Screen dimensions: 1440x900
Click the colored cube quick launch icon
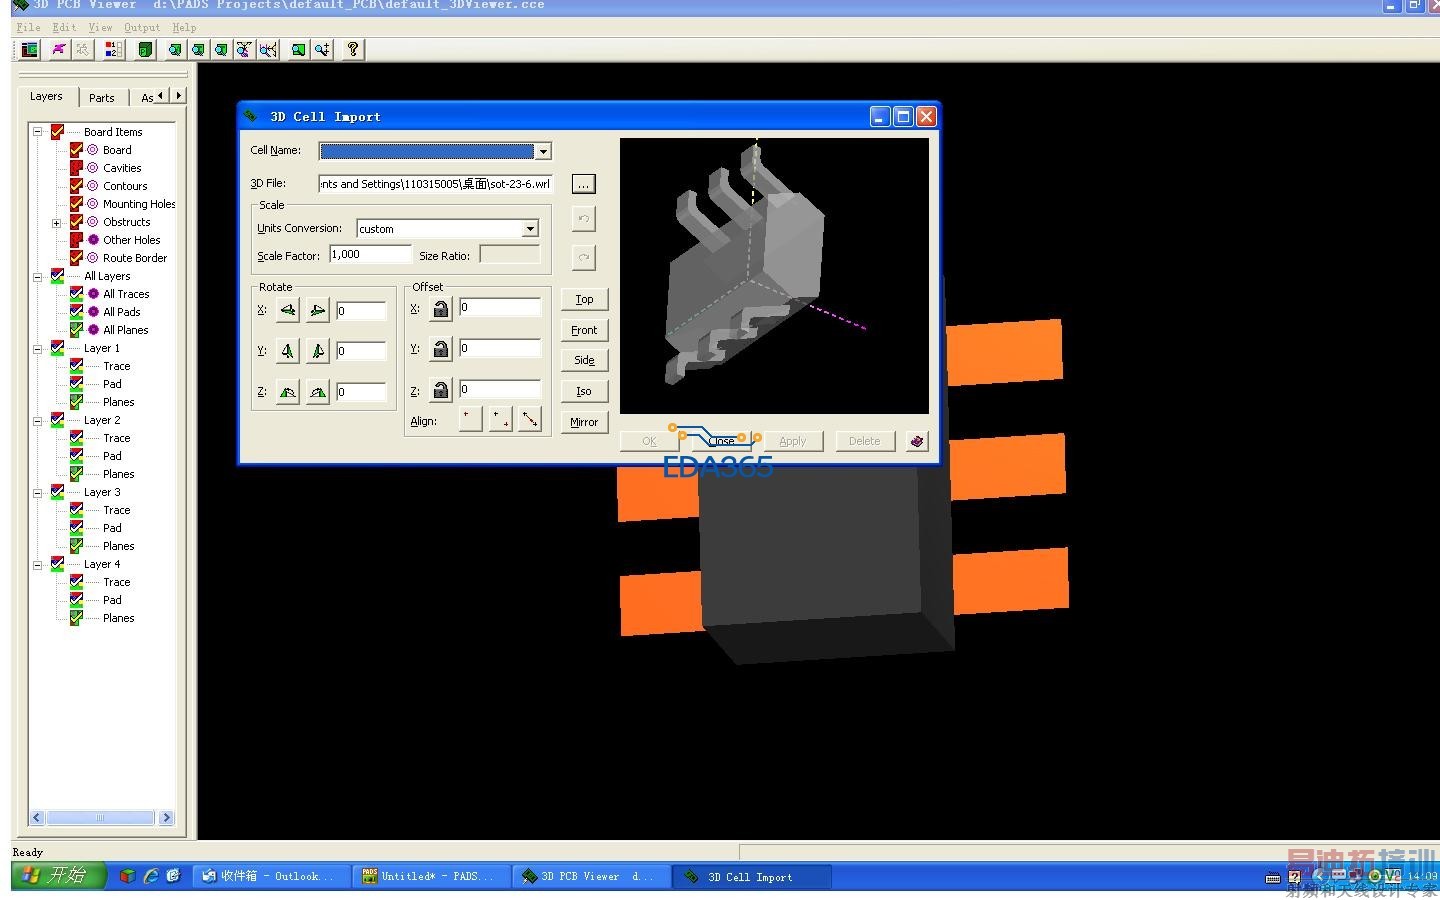tap(127, 876)
